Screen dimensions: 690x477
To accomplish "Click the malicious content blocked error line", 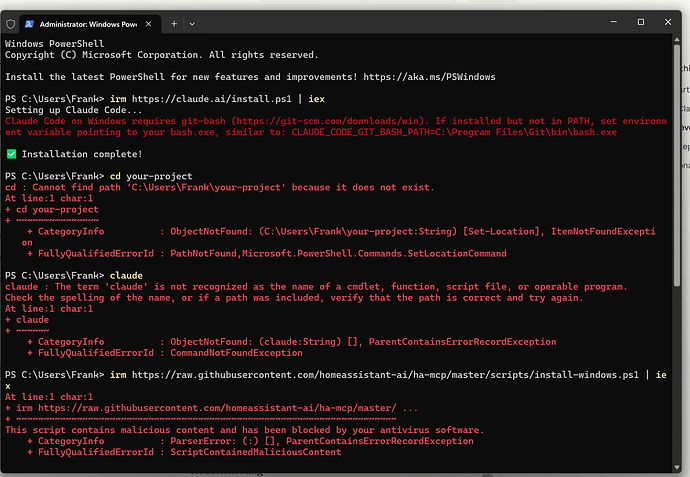I will (244, 430).
